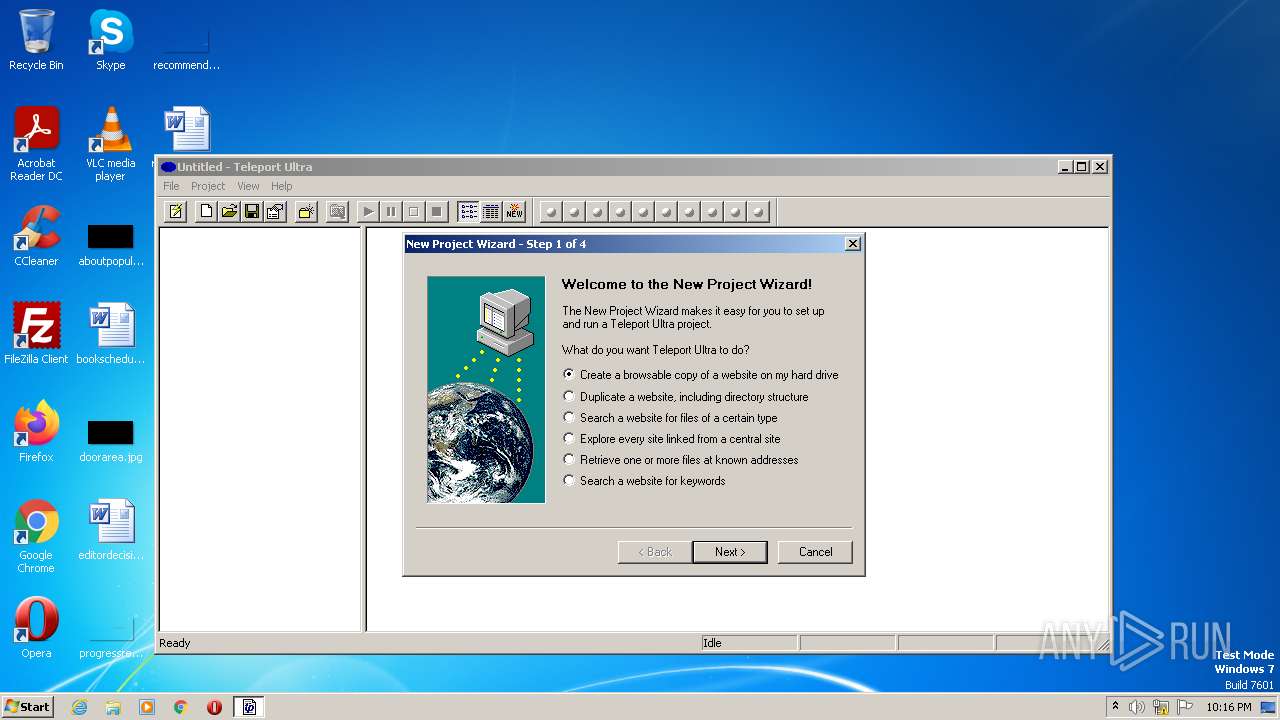Click the grayed preview icon in toolbar
Viewport: 1280px width, 720px height.
pos(337,212)
